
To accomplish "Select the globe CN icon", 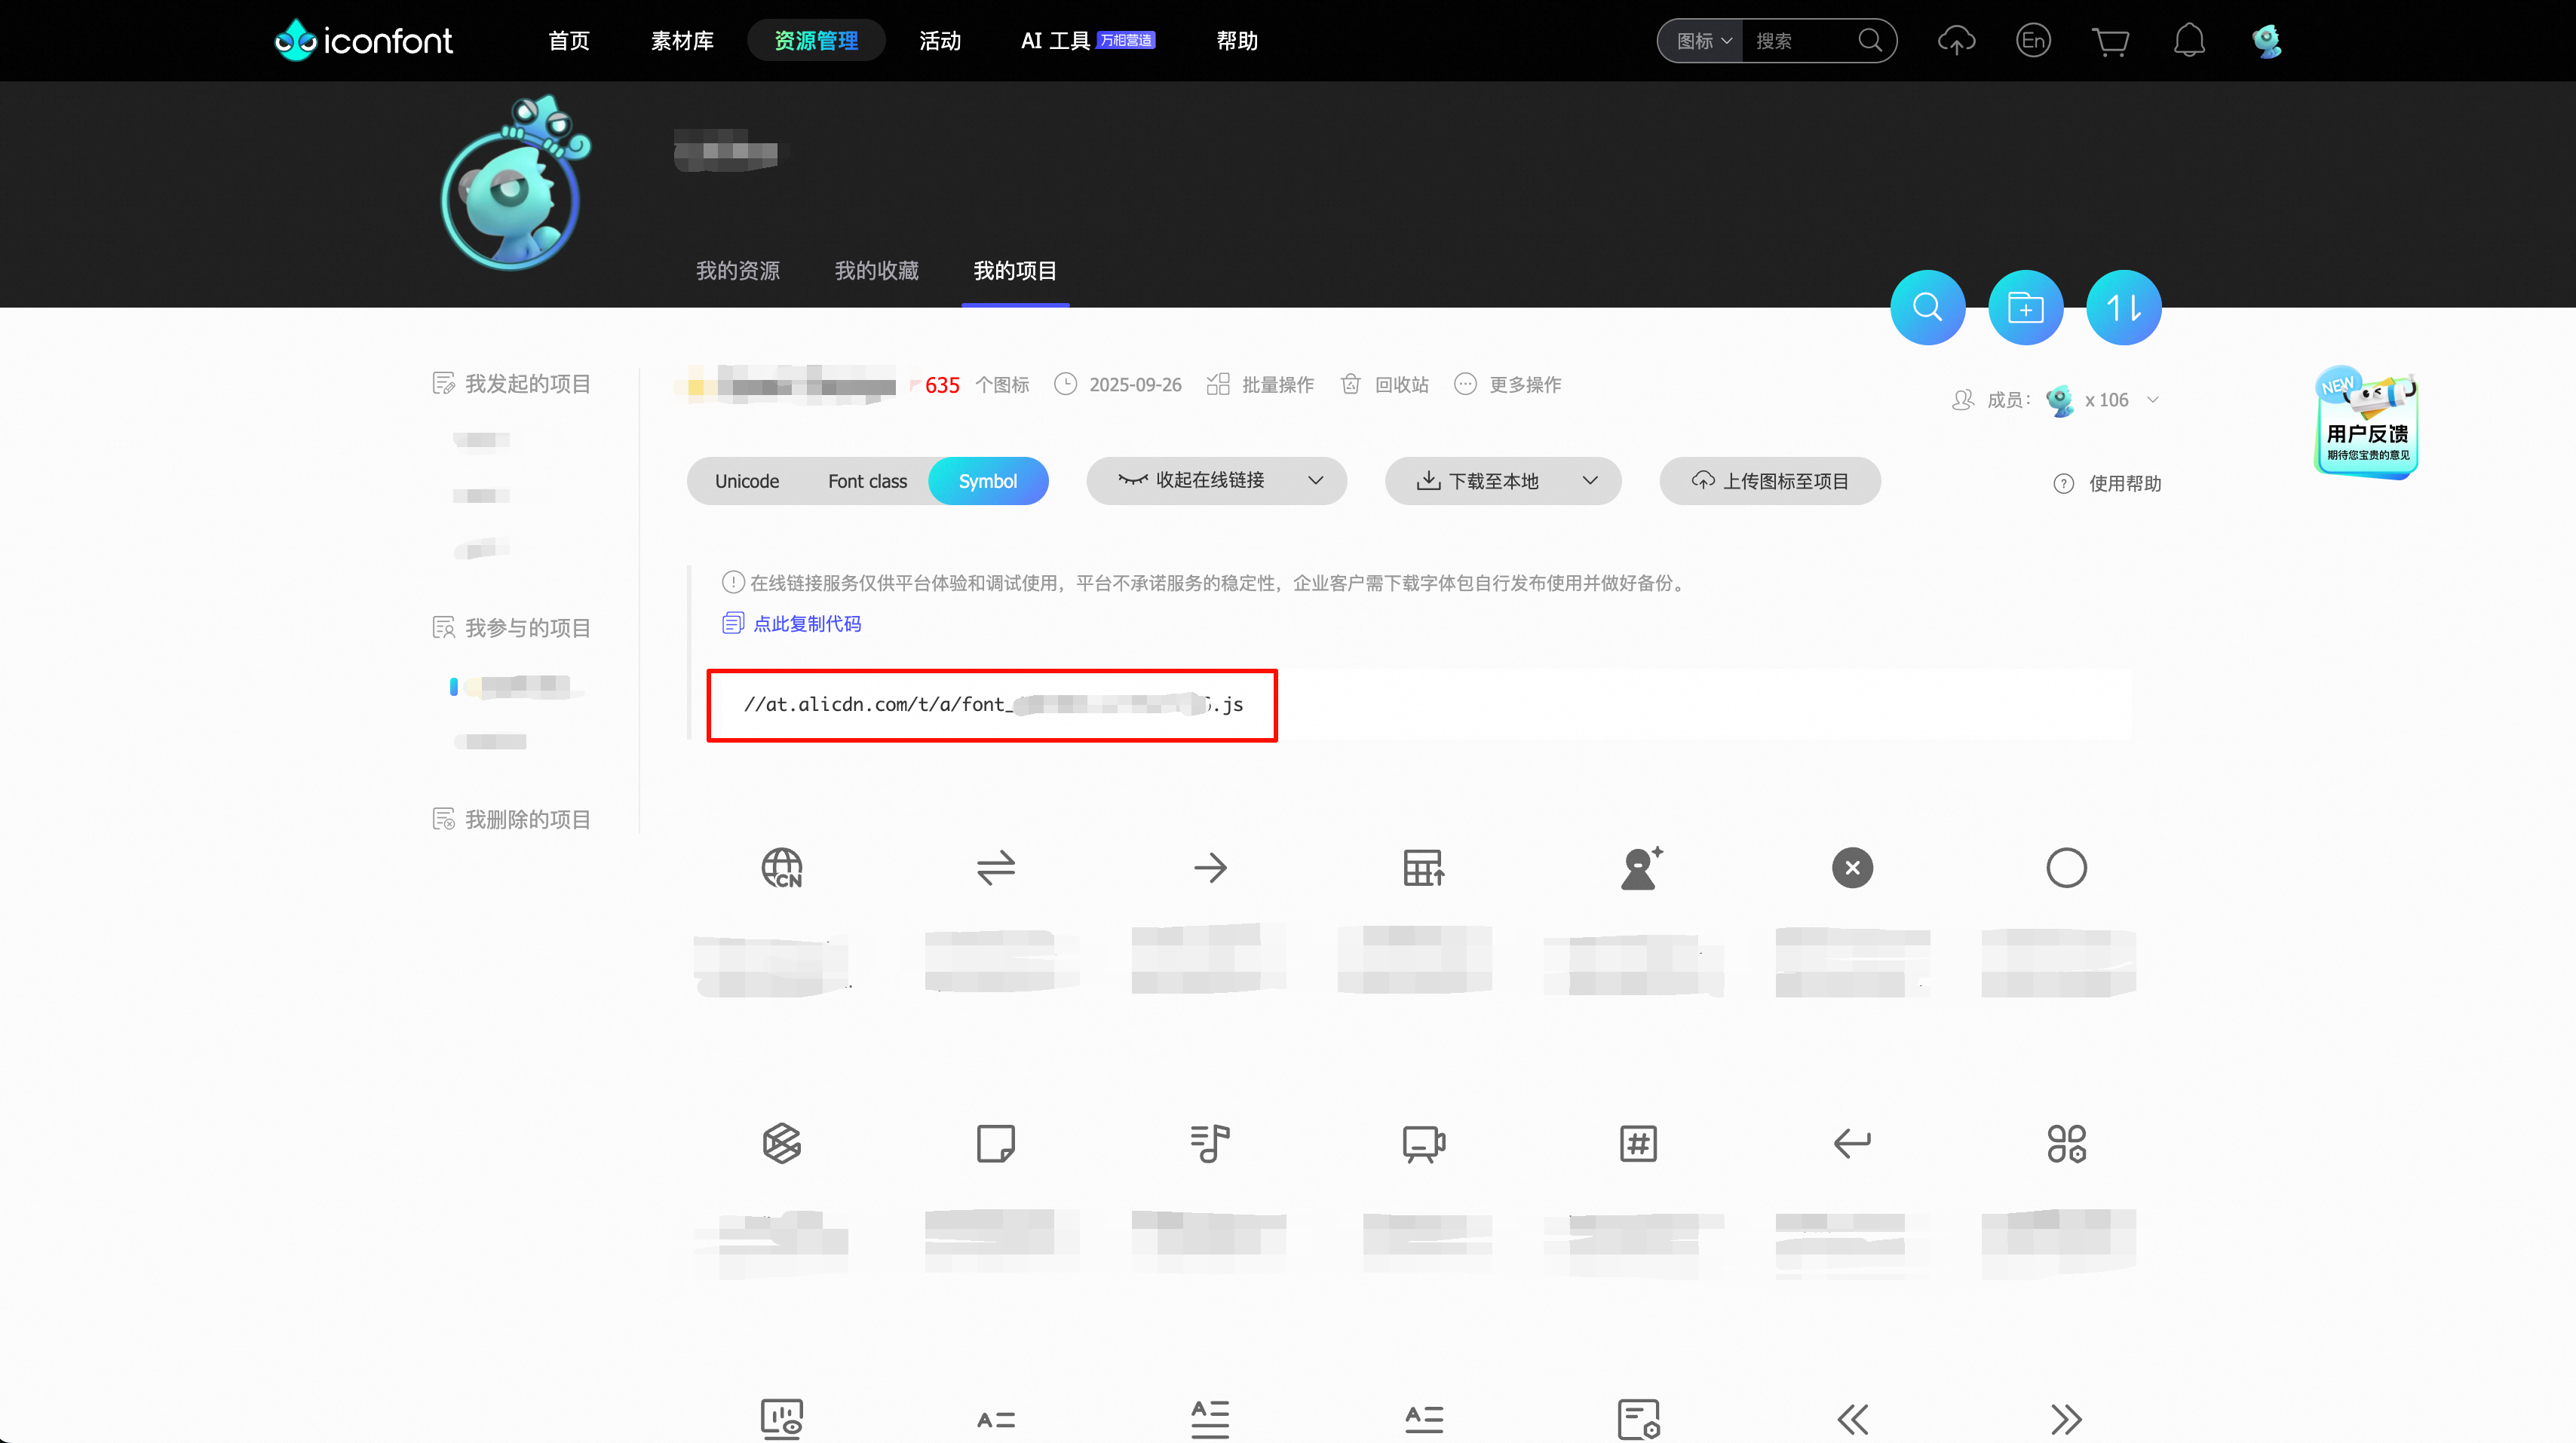I will coord(781,867).
